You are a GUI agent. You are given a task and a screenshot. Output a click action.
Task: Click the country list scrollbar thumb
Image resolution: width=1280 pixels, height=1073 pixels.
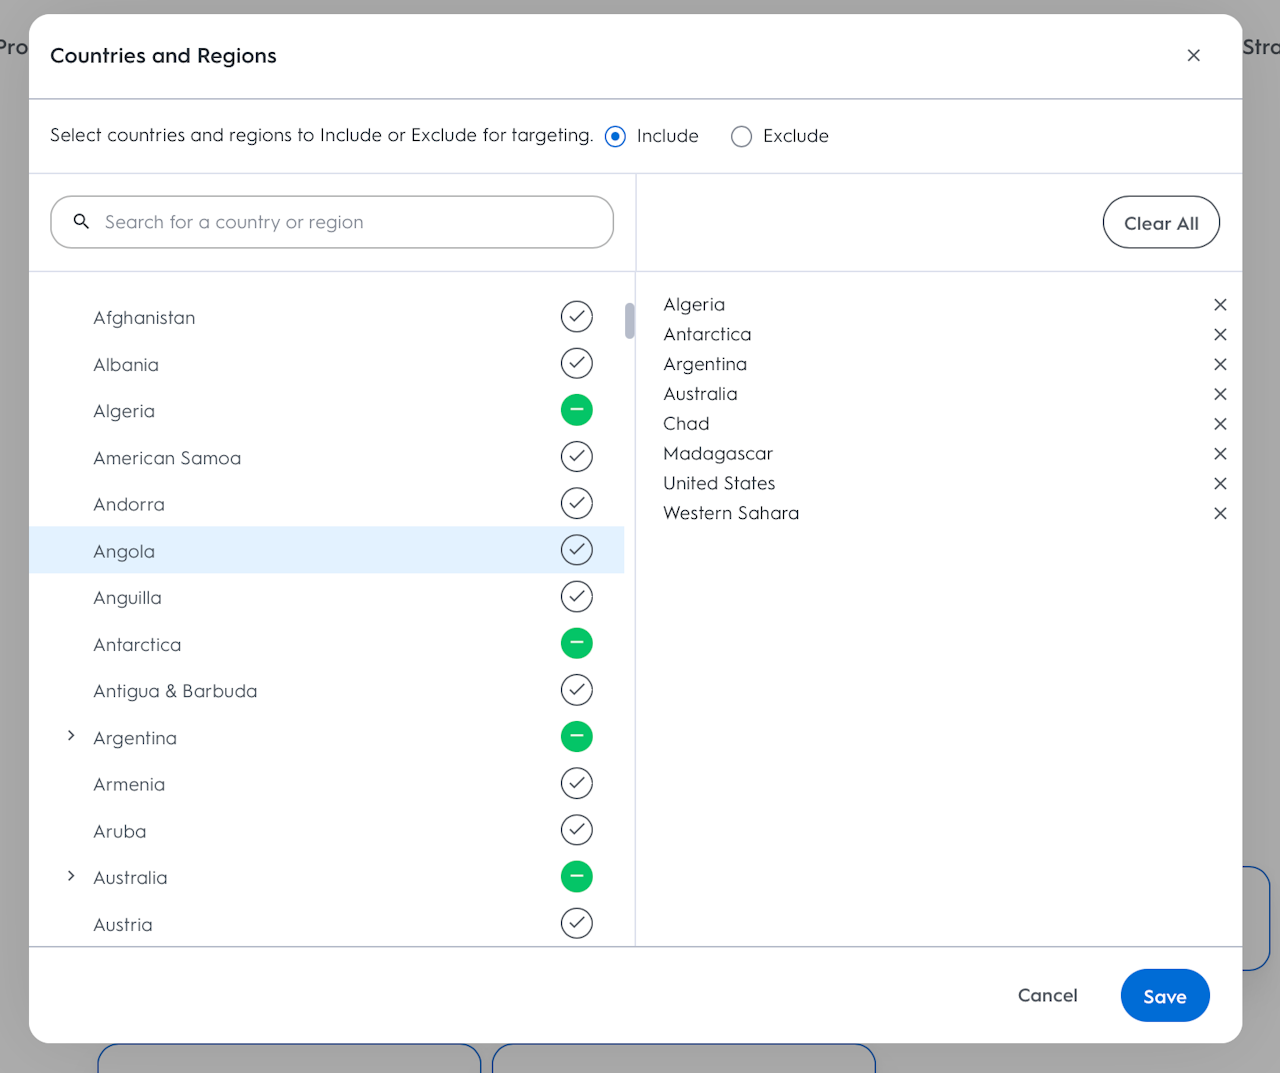(630, 321)
